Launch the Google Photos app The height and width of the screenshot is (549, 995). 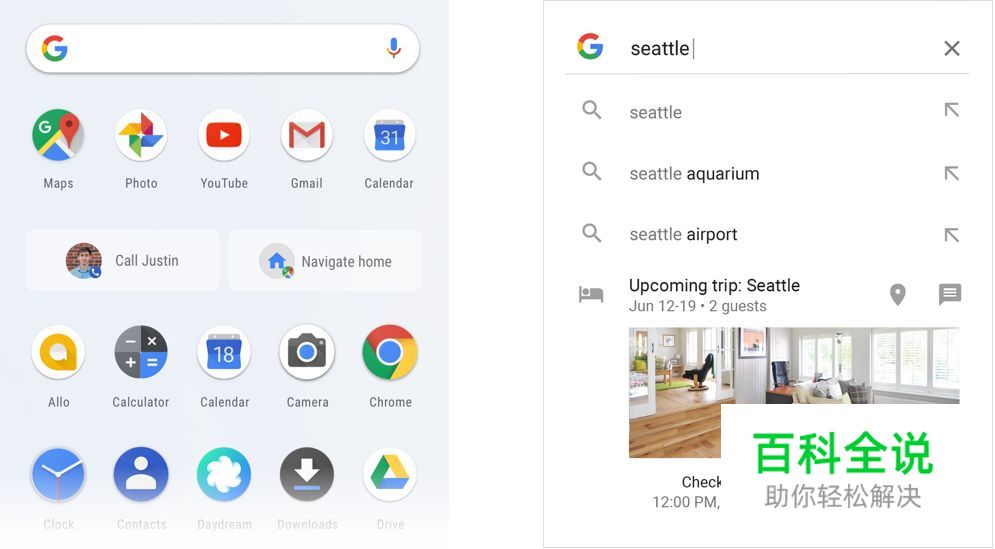coord(141,135)
